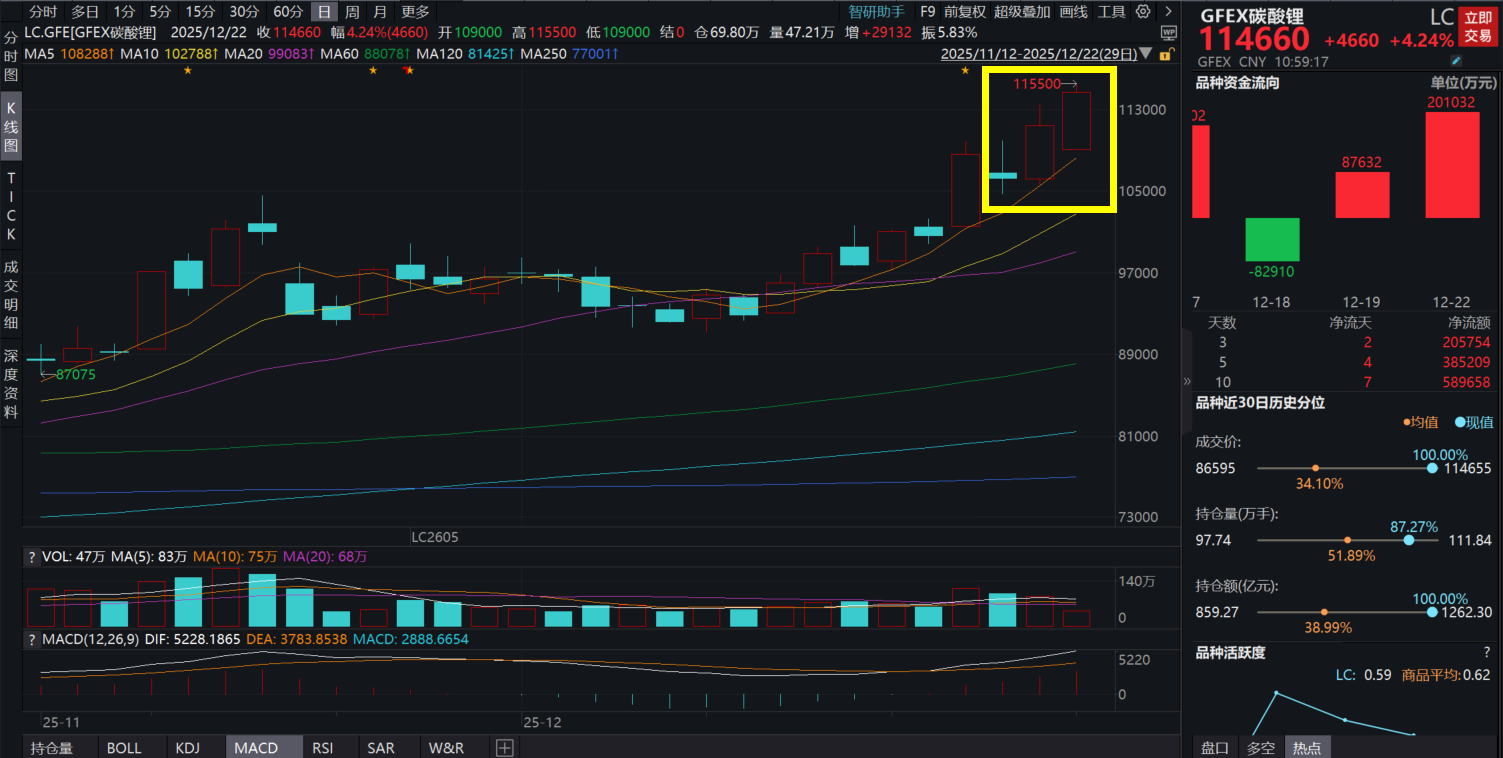The height and width of the screenshot is (758, 1503).
Task: Click the MA5 108288 indicator label
Action: pos(69,53)
